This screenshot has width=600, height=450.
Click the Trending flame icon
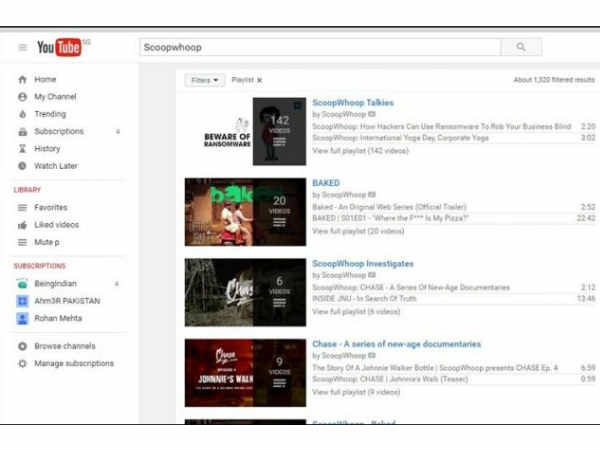(x=23, y=114)
